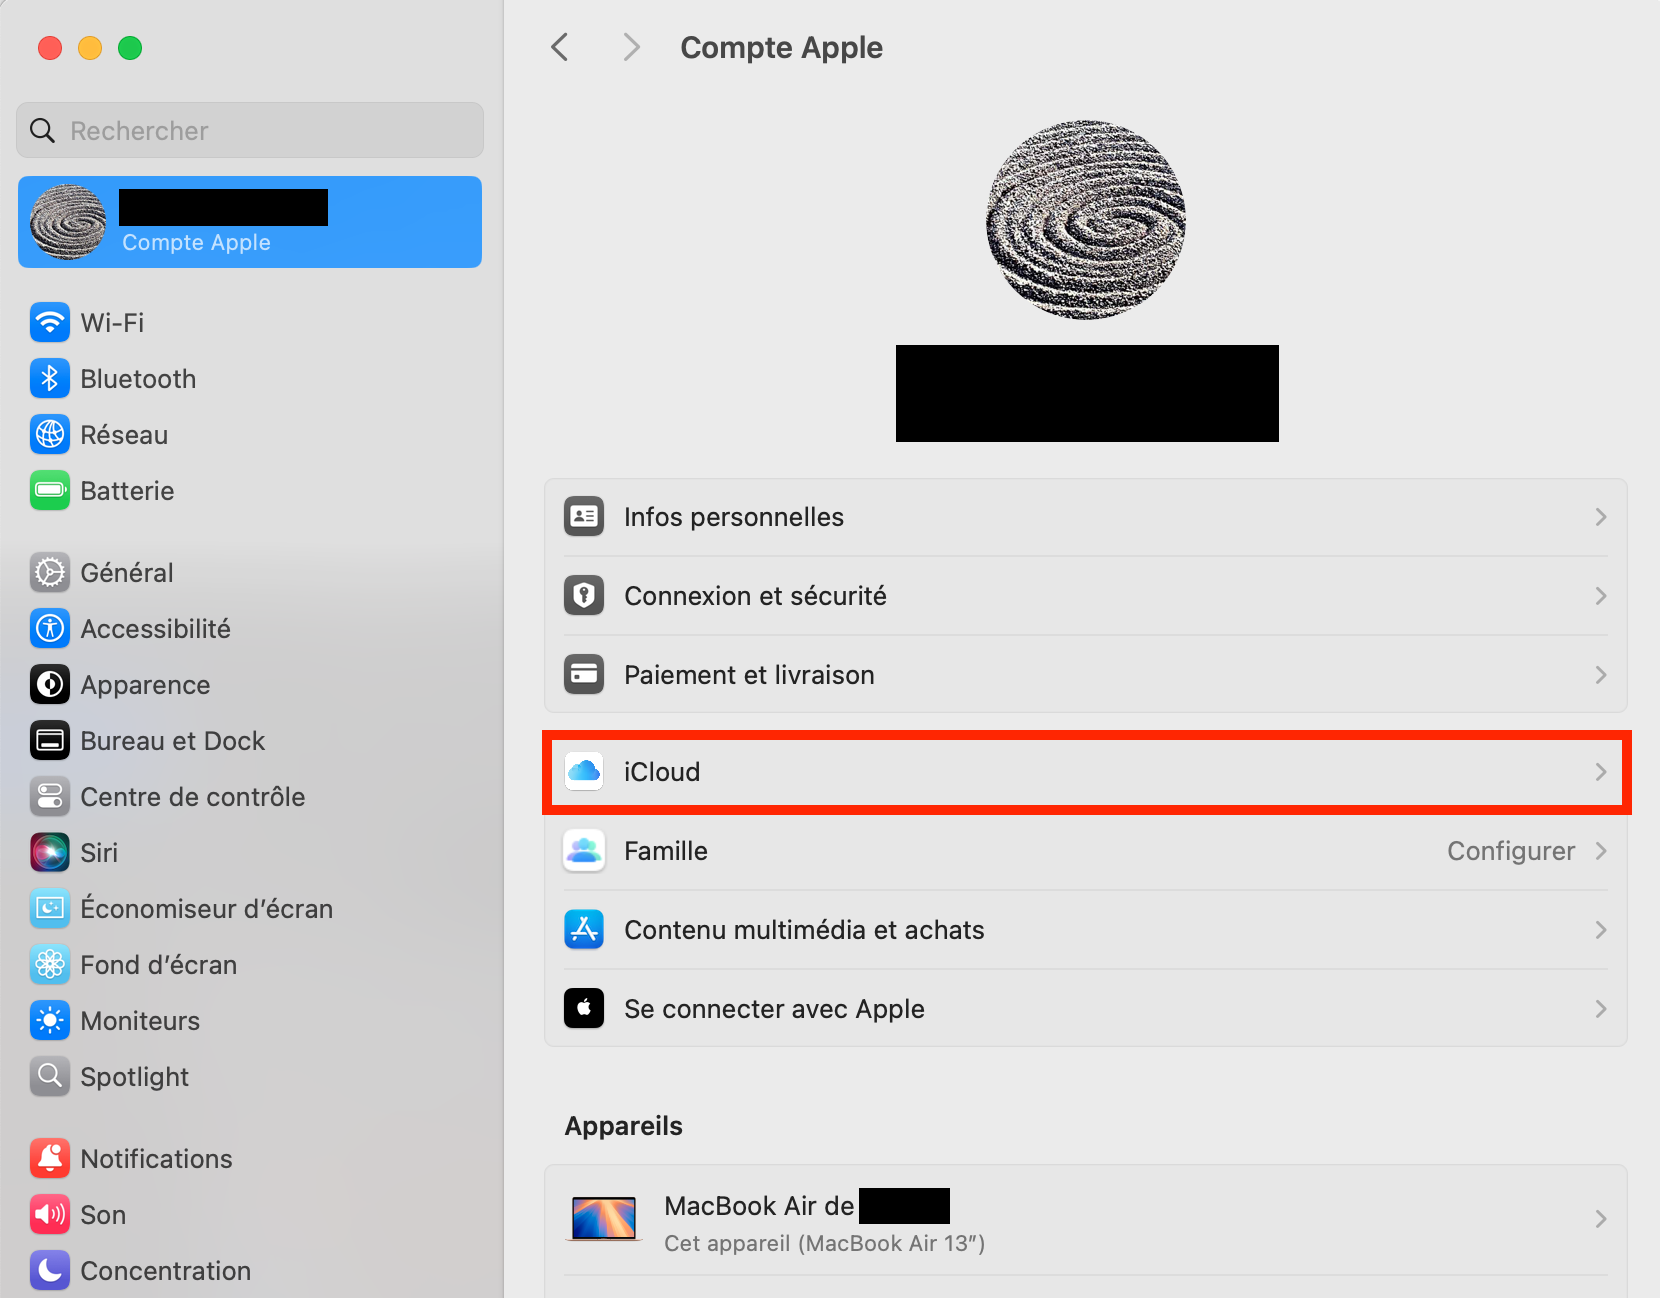Expand Paiement et livraison chevron
Screen dimensions: 1660x1298
[1601, 675]
